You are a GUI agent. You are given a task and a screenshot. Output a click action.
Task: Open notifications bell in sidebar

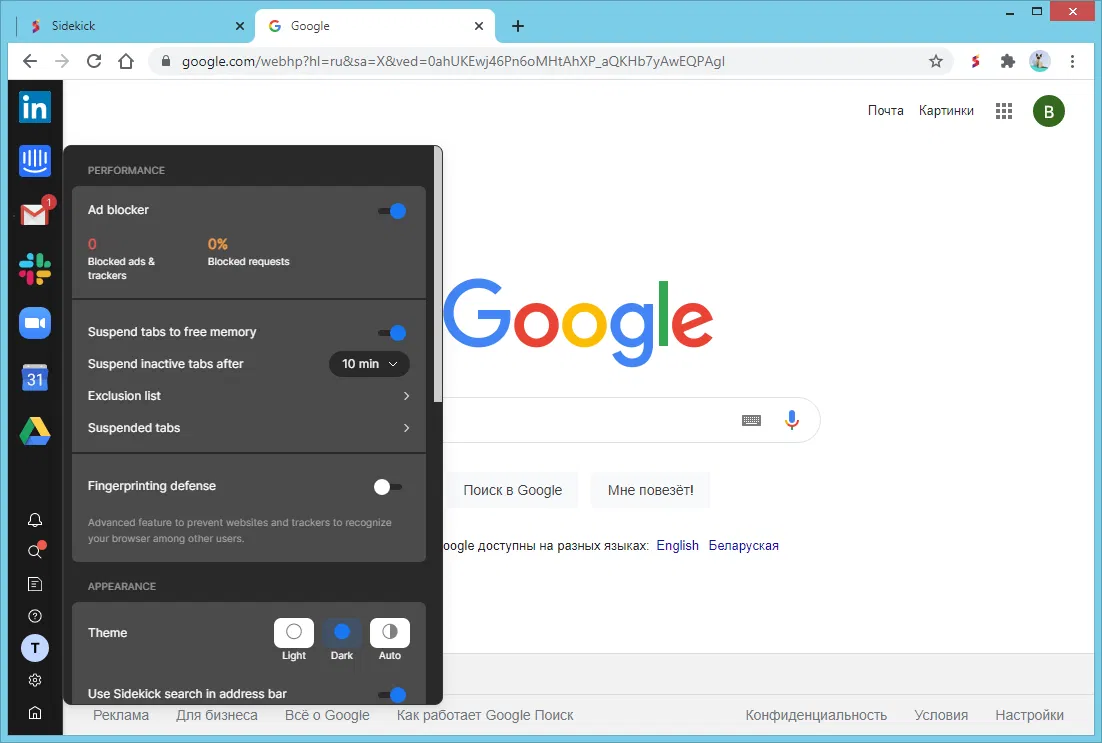tap(34, 519)
